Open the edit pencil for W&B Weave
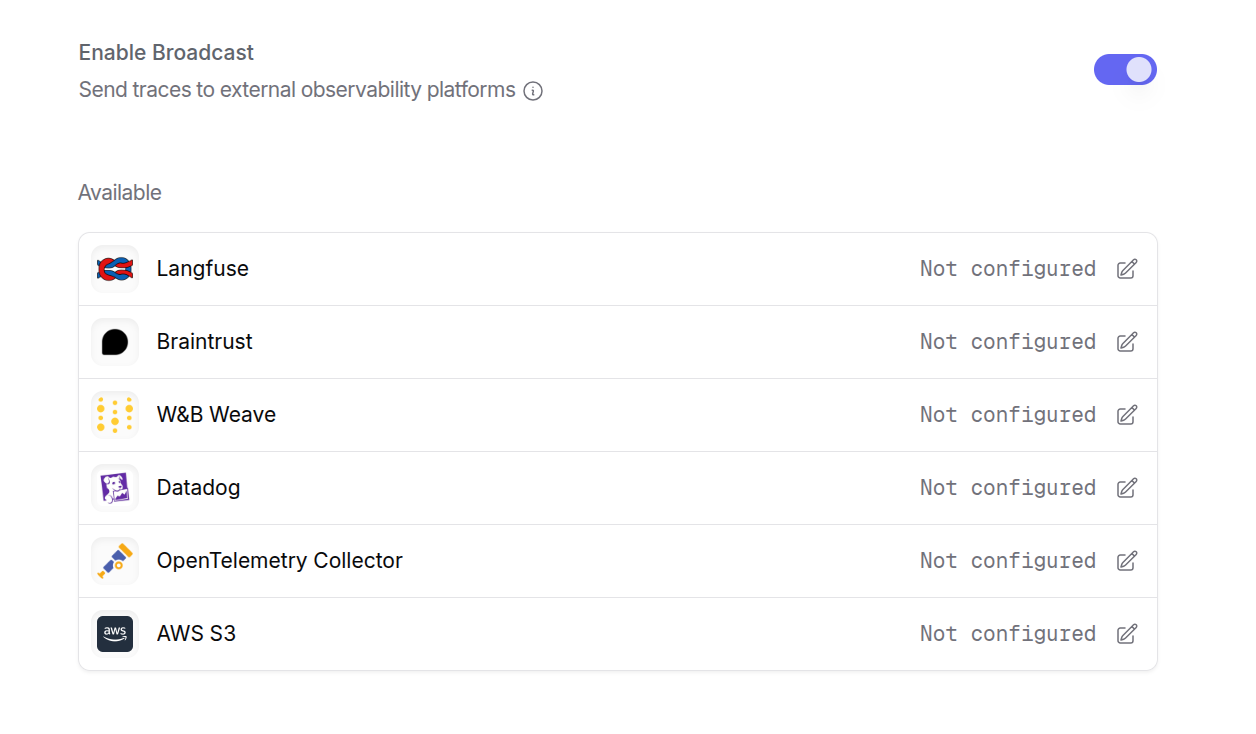 tap(1127, 415)
